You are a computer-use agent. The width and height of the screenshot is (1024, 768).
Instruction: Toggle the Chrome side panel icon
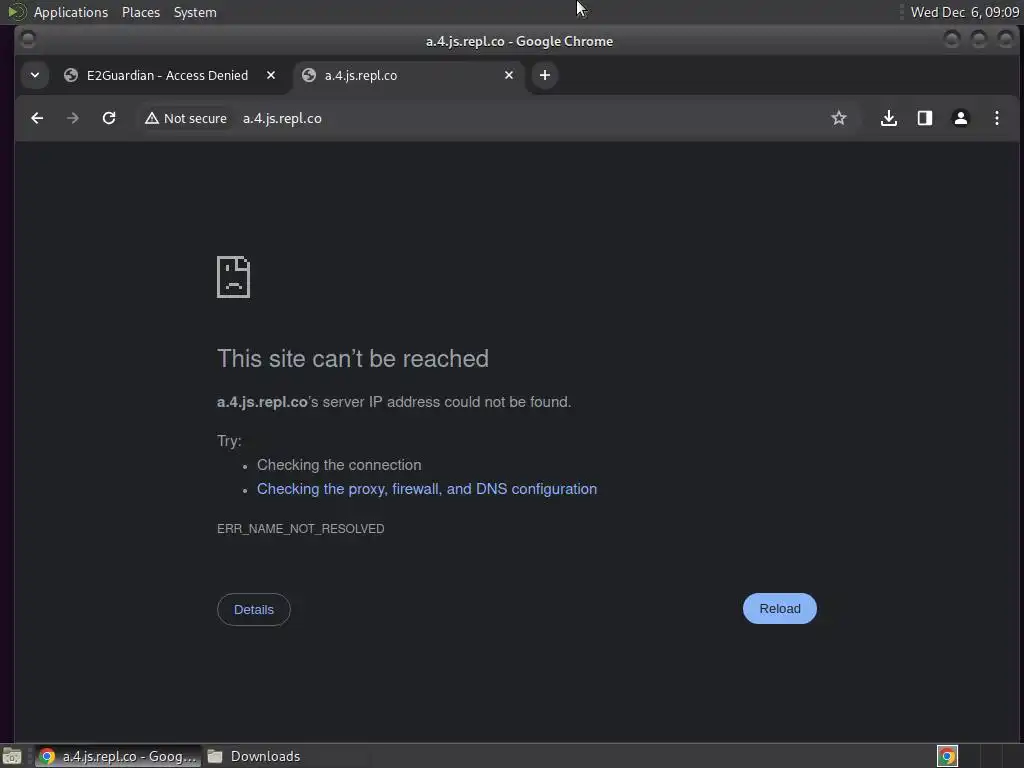(925, 118)
